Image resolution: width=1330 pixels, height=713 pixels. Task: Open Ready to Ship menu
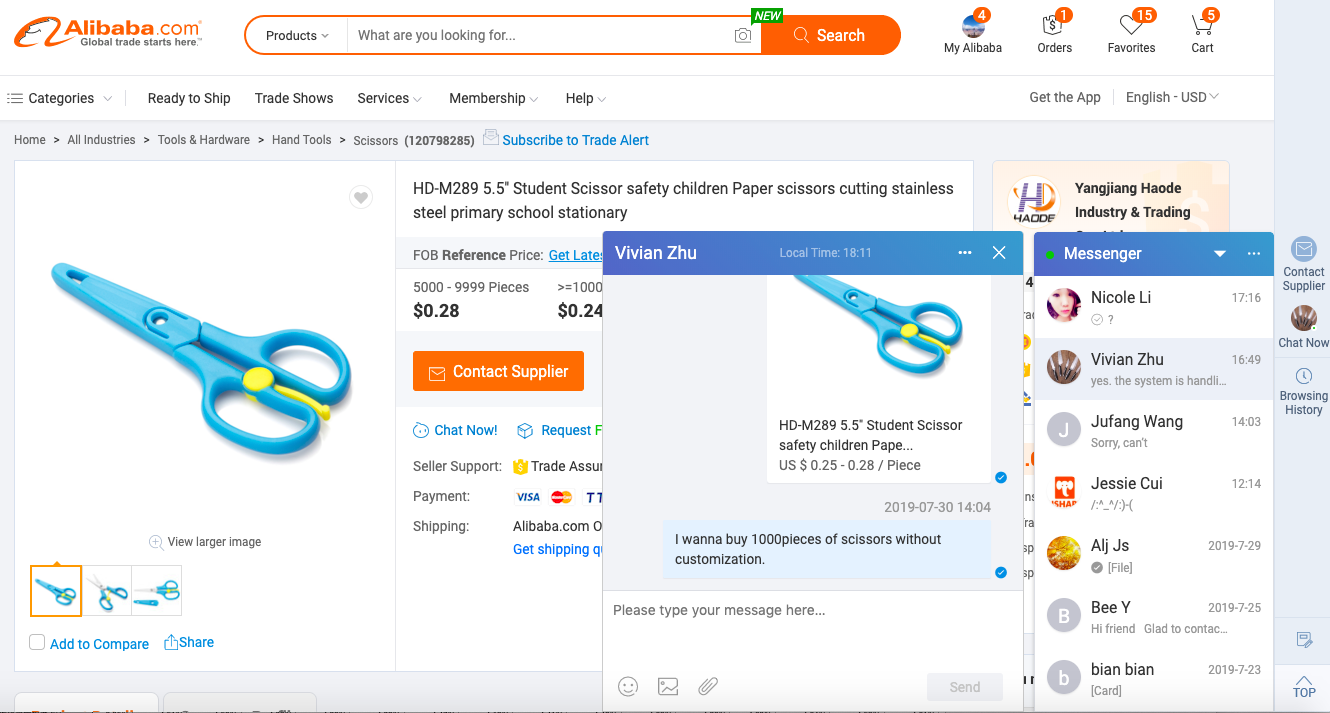coord(189,98)
